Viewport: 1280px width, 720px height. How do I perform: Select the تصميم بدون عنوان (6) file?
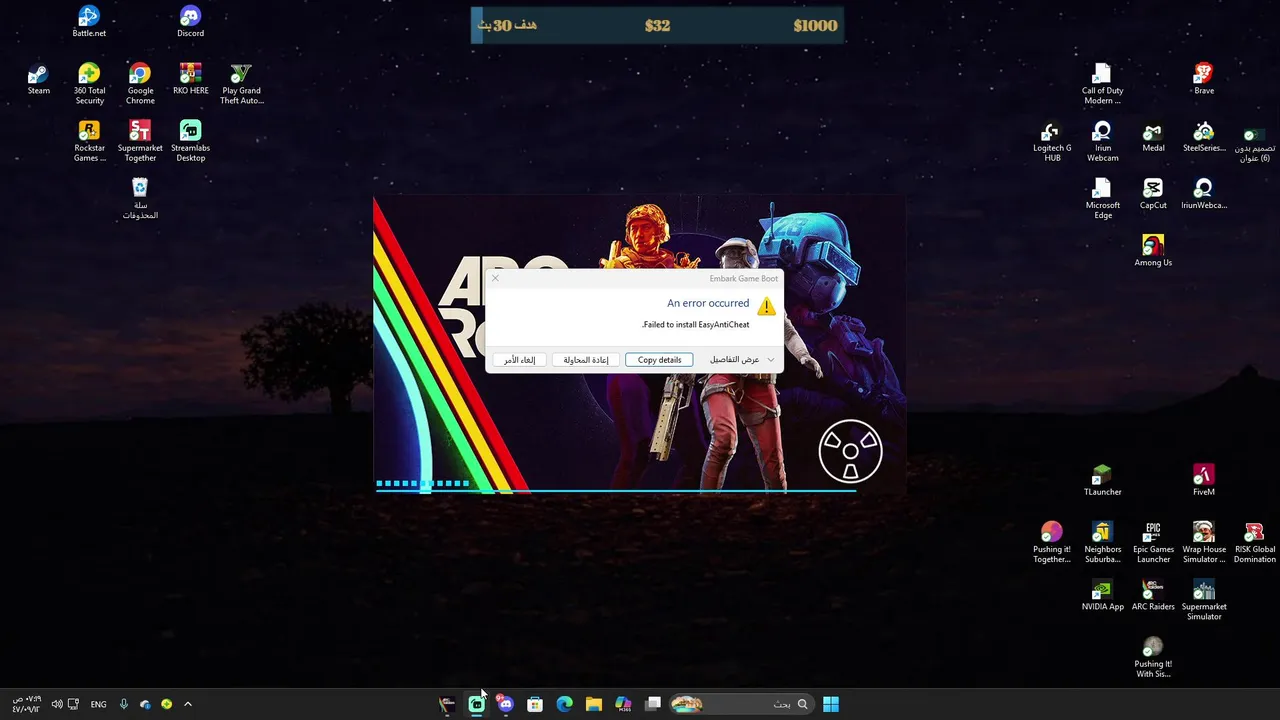click(1254, 145)
